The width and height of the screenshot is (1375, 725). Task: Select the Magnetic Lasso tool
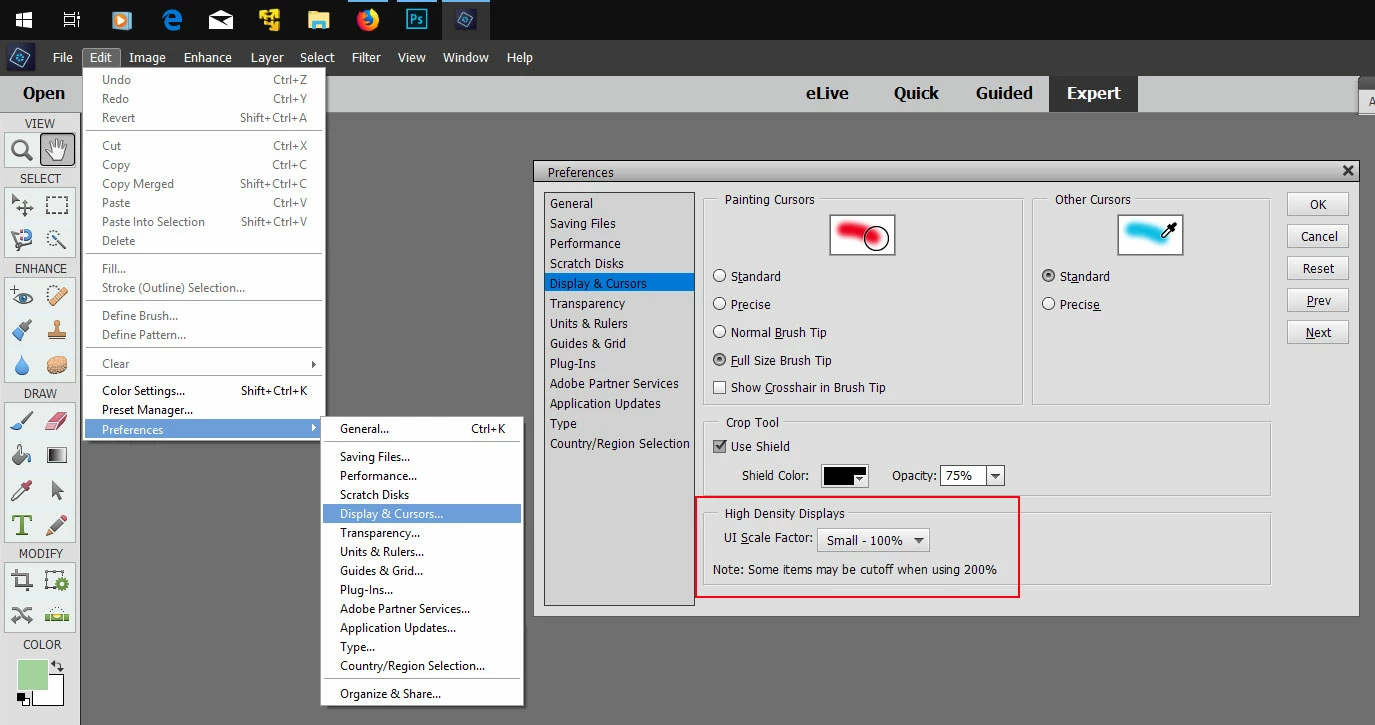pos(22,239)
